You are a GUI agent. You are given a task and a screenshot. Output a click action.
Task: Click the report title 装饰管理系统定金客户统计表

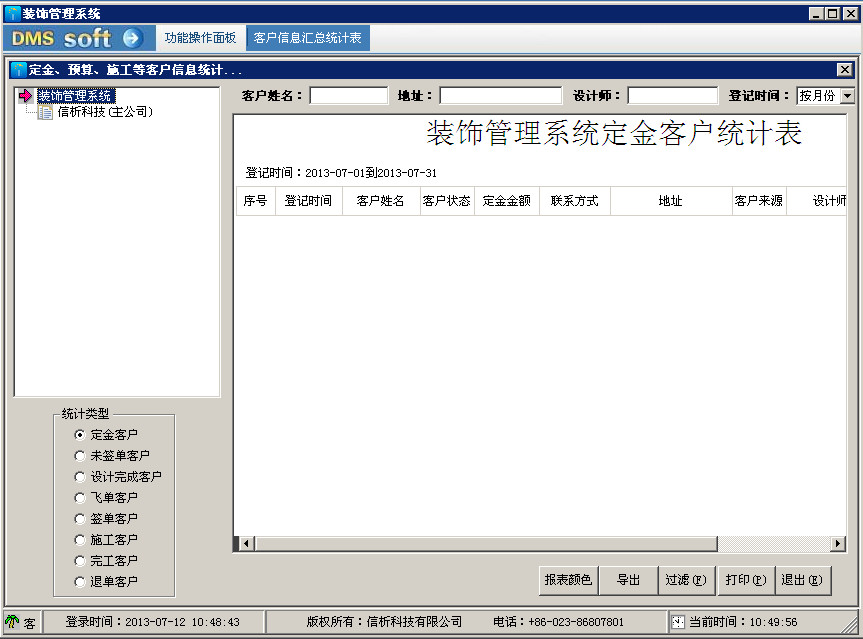614,133
